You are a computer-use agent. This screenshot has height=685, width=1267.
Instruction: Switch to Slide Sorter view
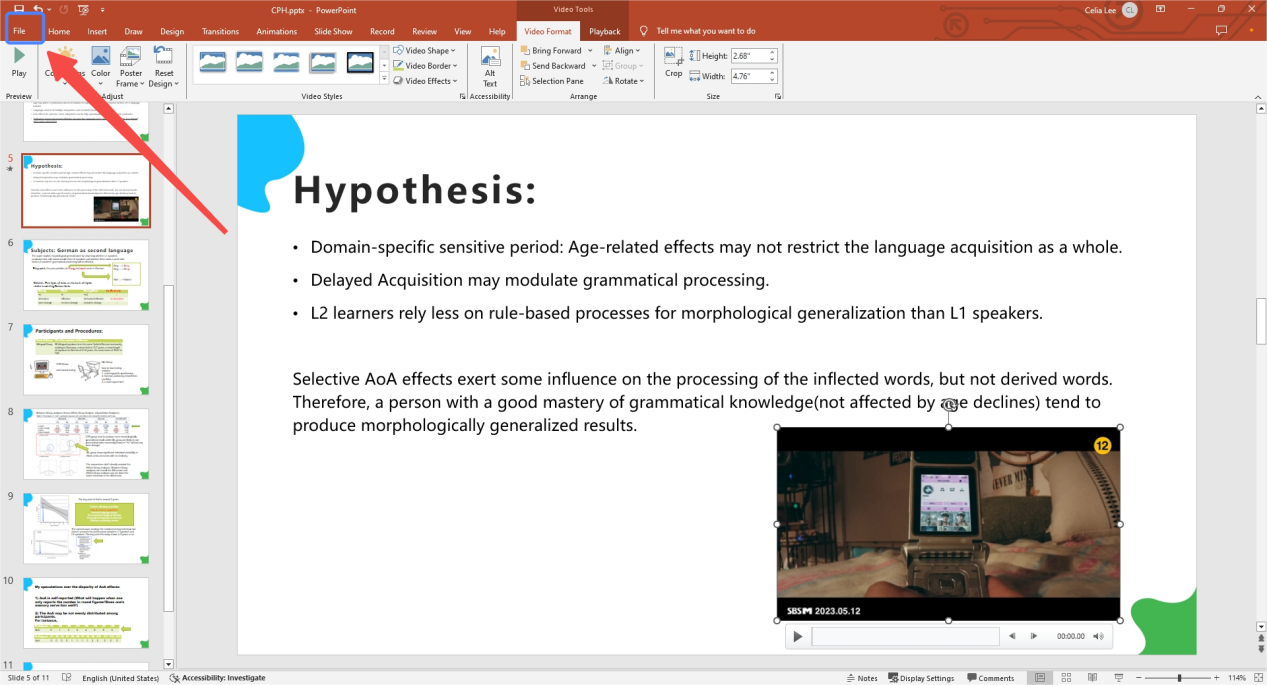pos(1066,678)
